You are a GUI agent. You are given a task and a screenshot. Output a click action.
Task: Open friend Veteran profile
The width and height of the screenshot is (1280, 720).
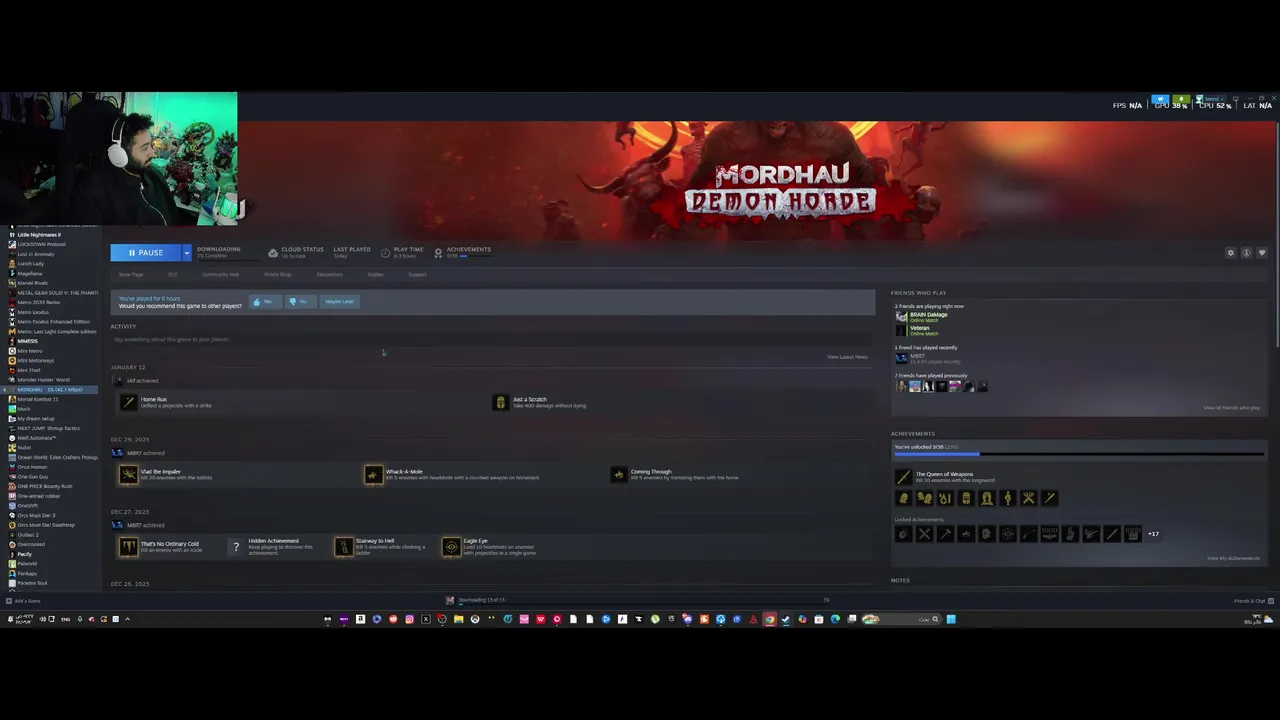pyautogui.click(x=920, y=327)
